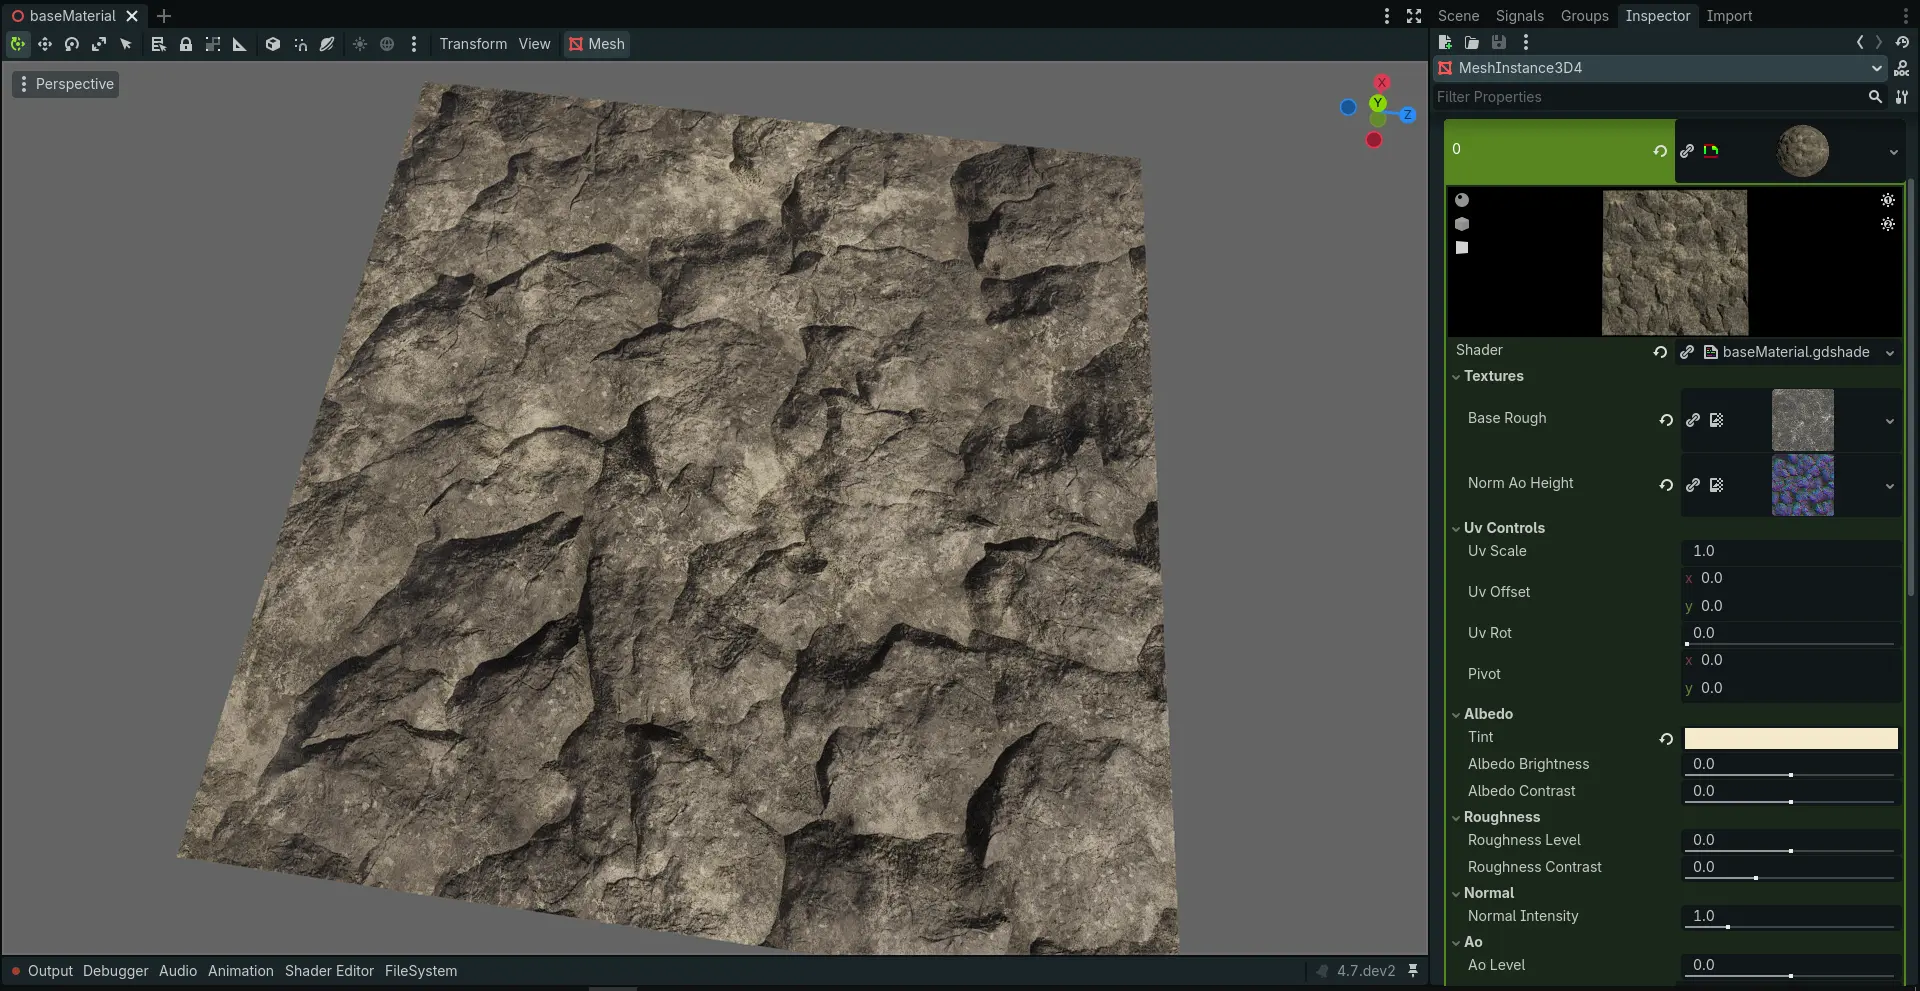Open the inspector property tools settings icon
This screenshot has height=991, width=1920.
click(1902, 97)
